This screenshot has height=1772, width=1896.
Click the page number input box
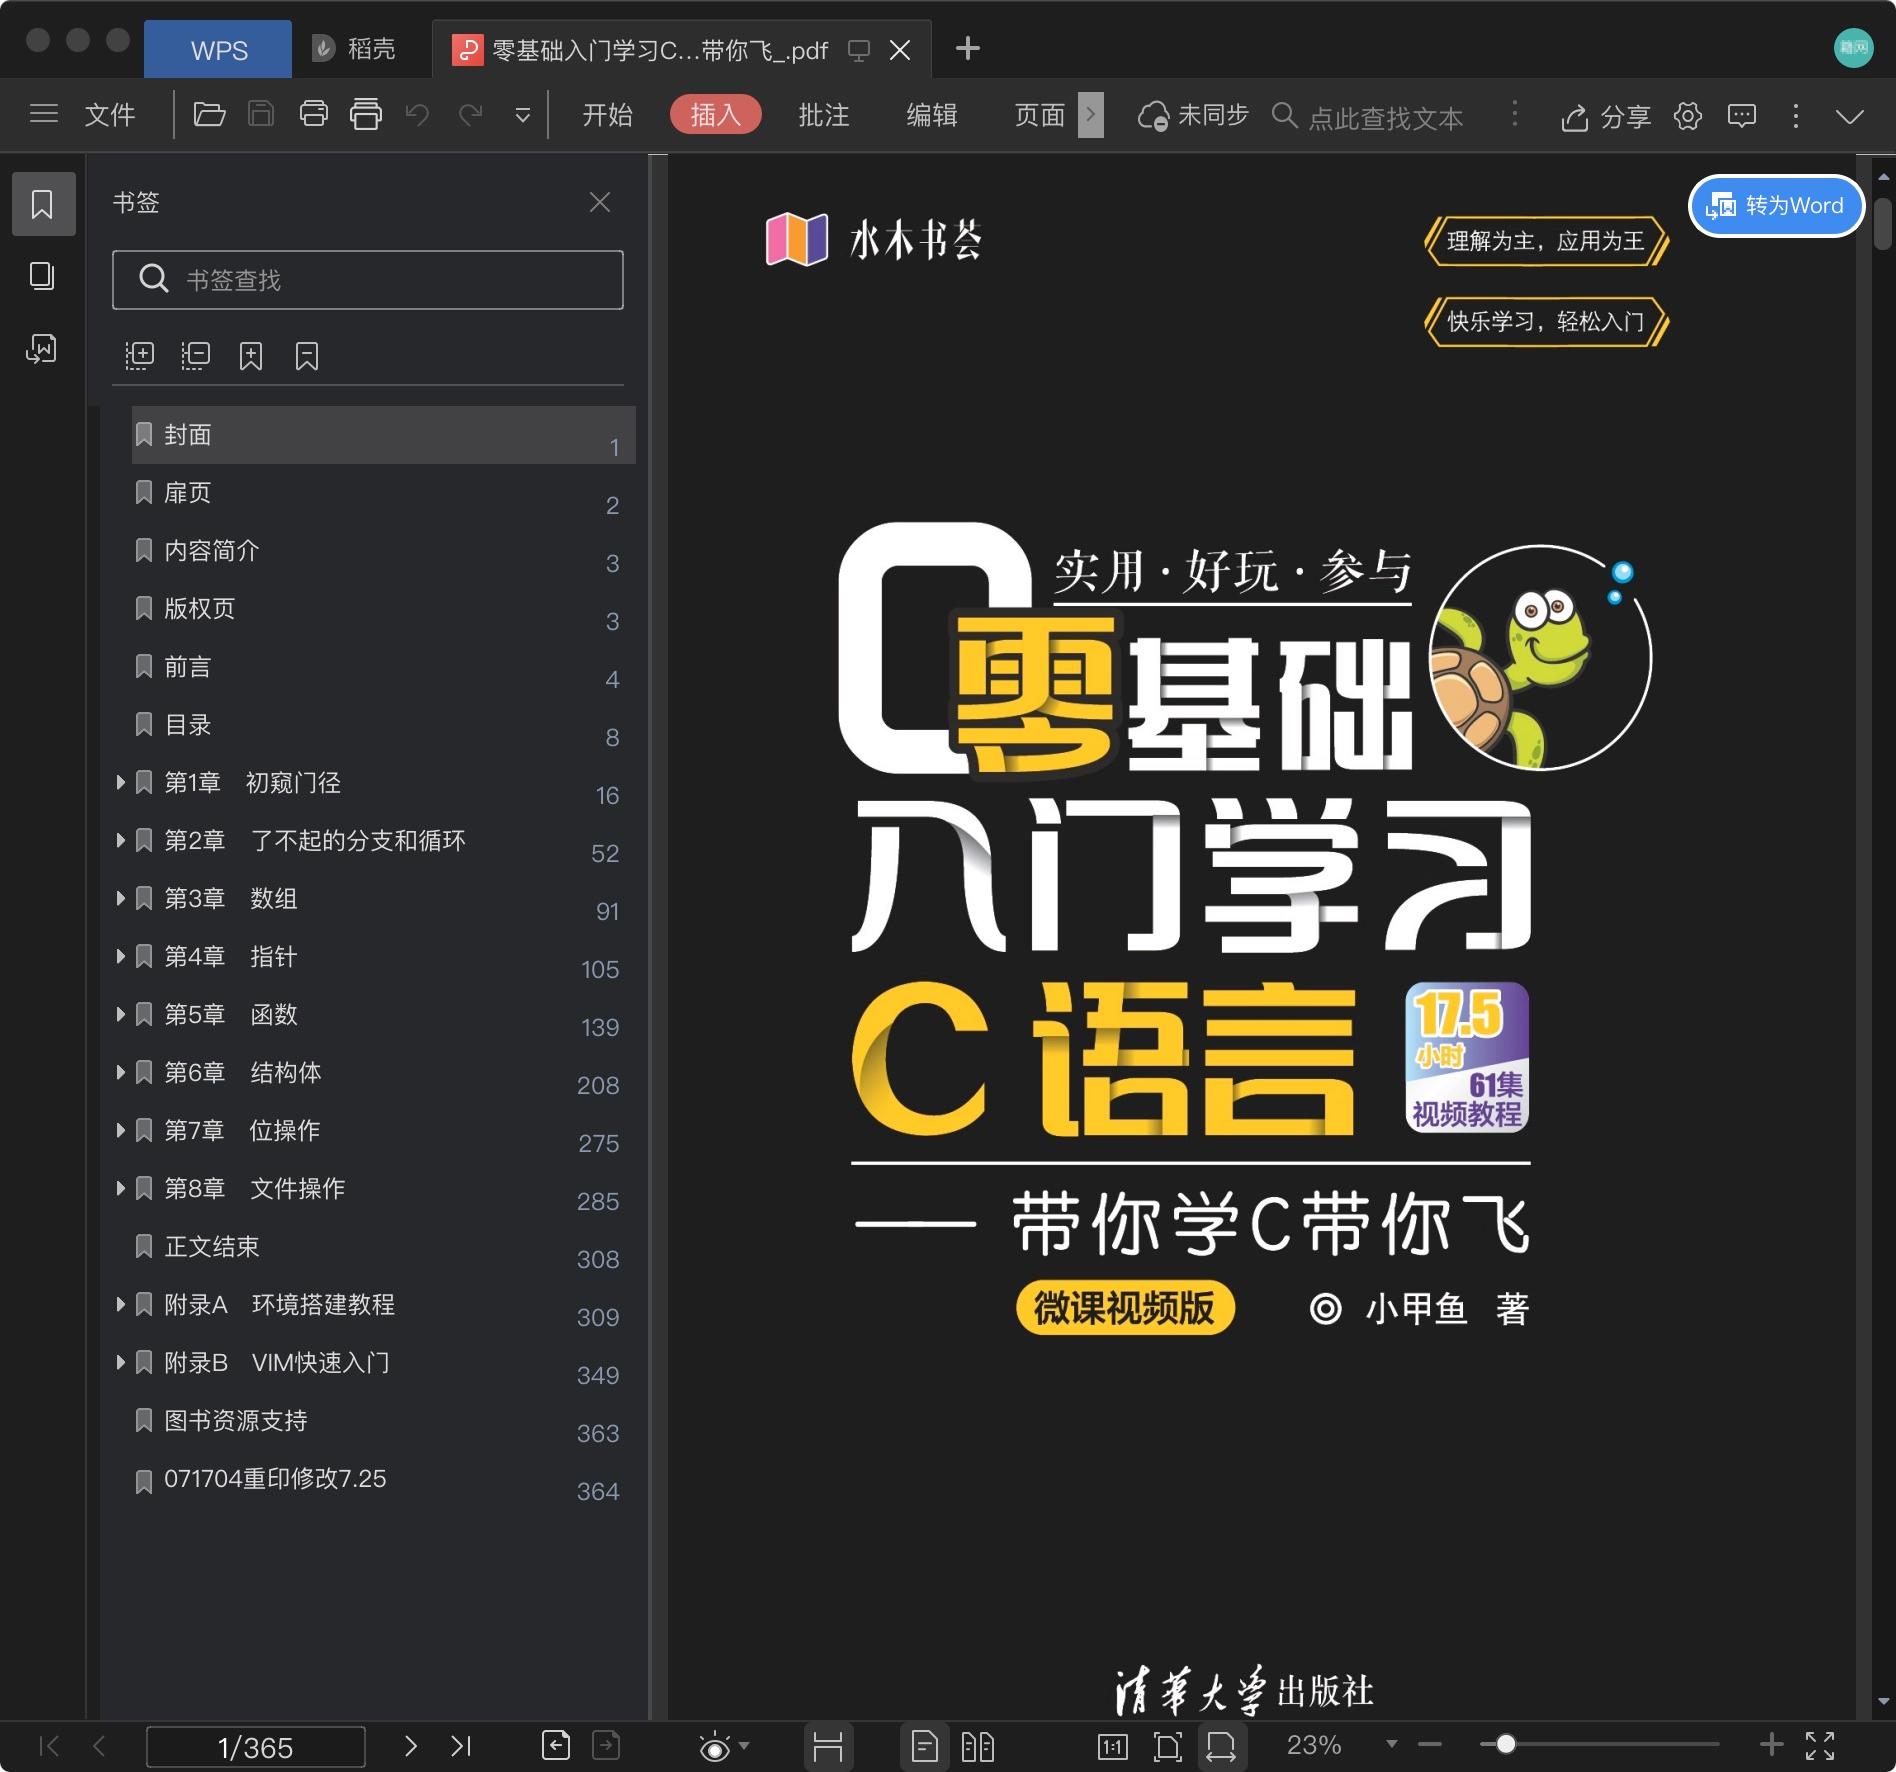[255, 1747]
